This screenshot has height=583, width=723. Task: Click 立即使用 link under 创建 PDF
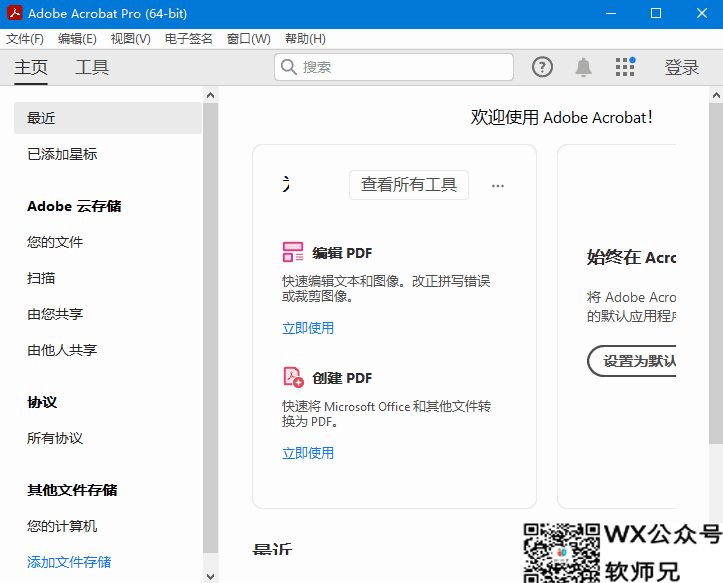tap(308, 453)
